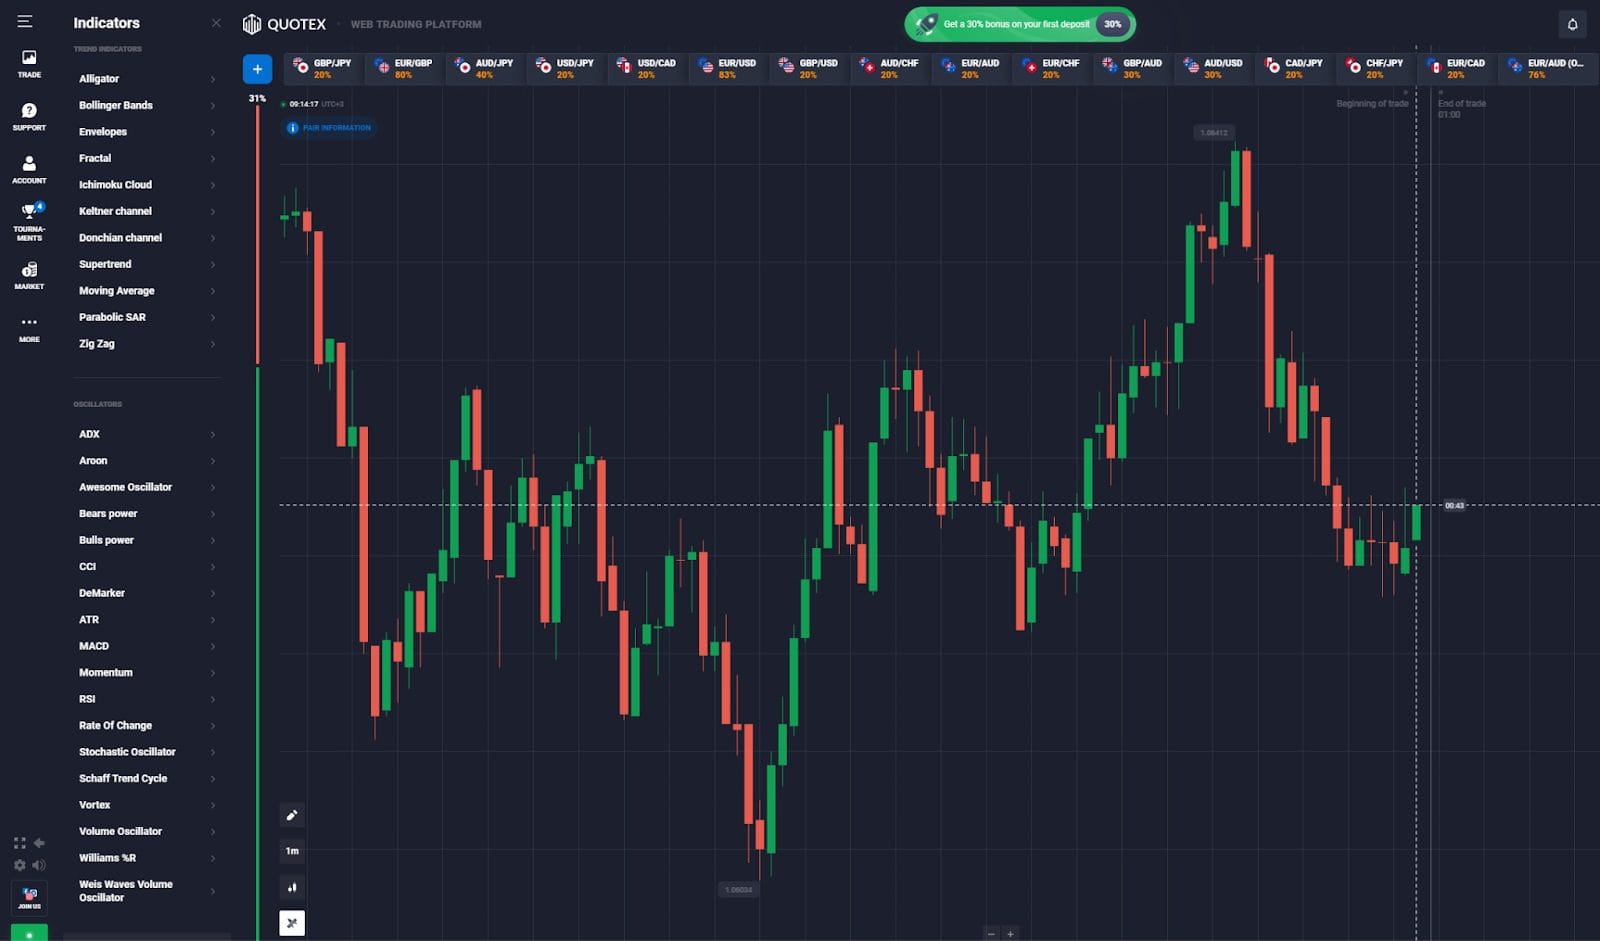Toggle the indicators panel button on chart
The height and width of the screenshot is (941, 1600).
pyautogui.click(x=292, y=923)
